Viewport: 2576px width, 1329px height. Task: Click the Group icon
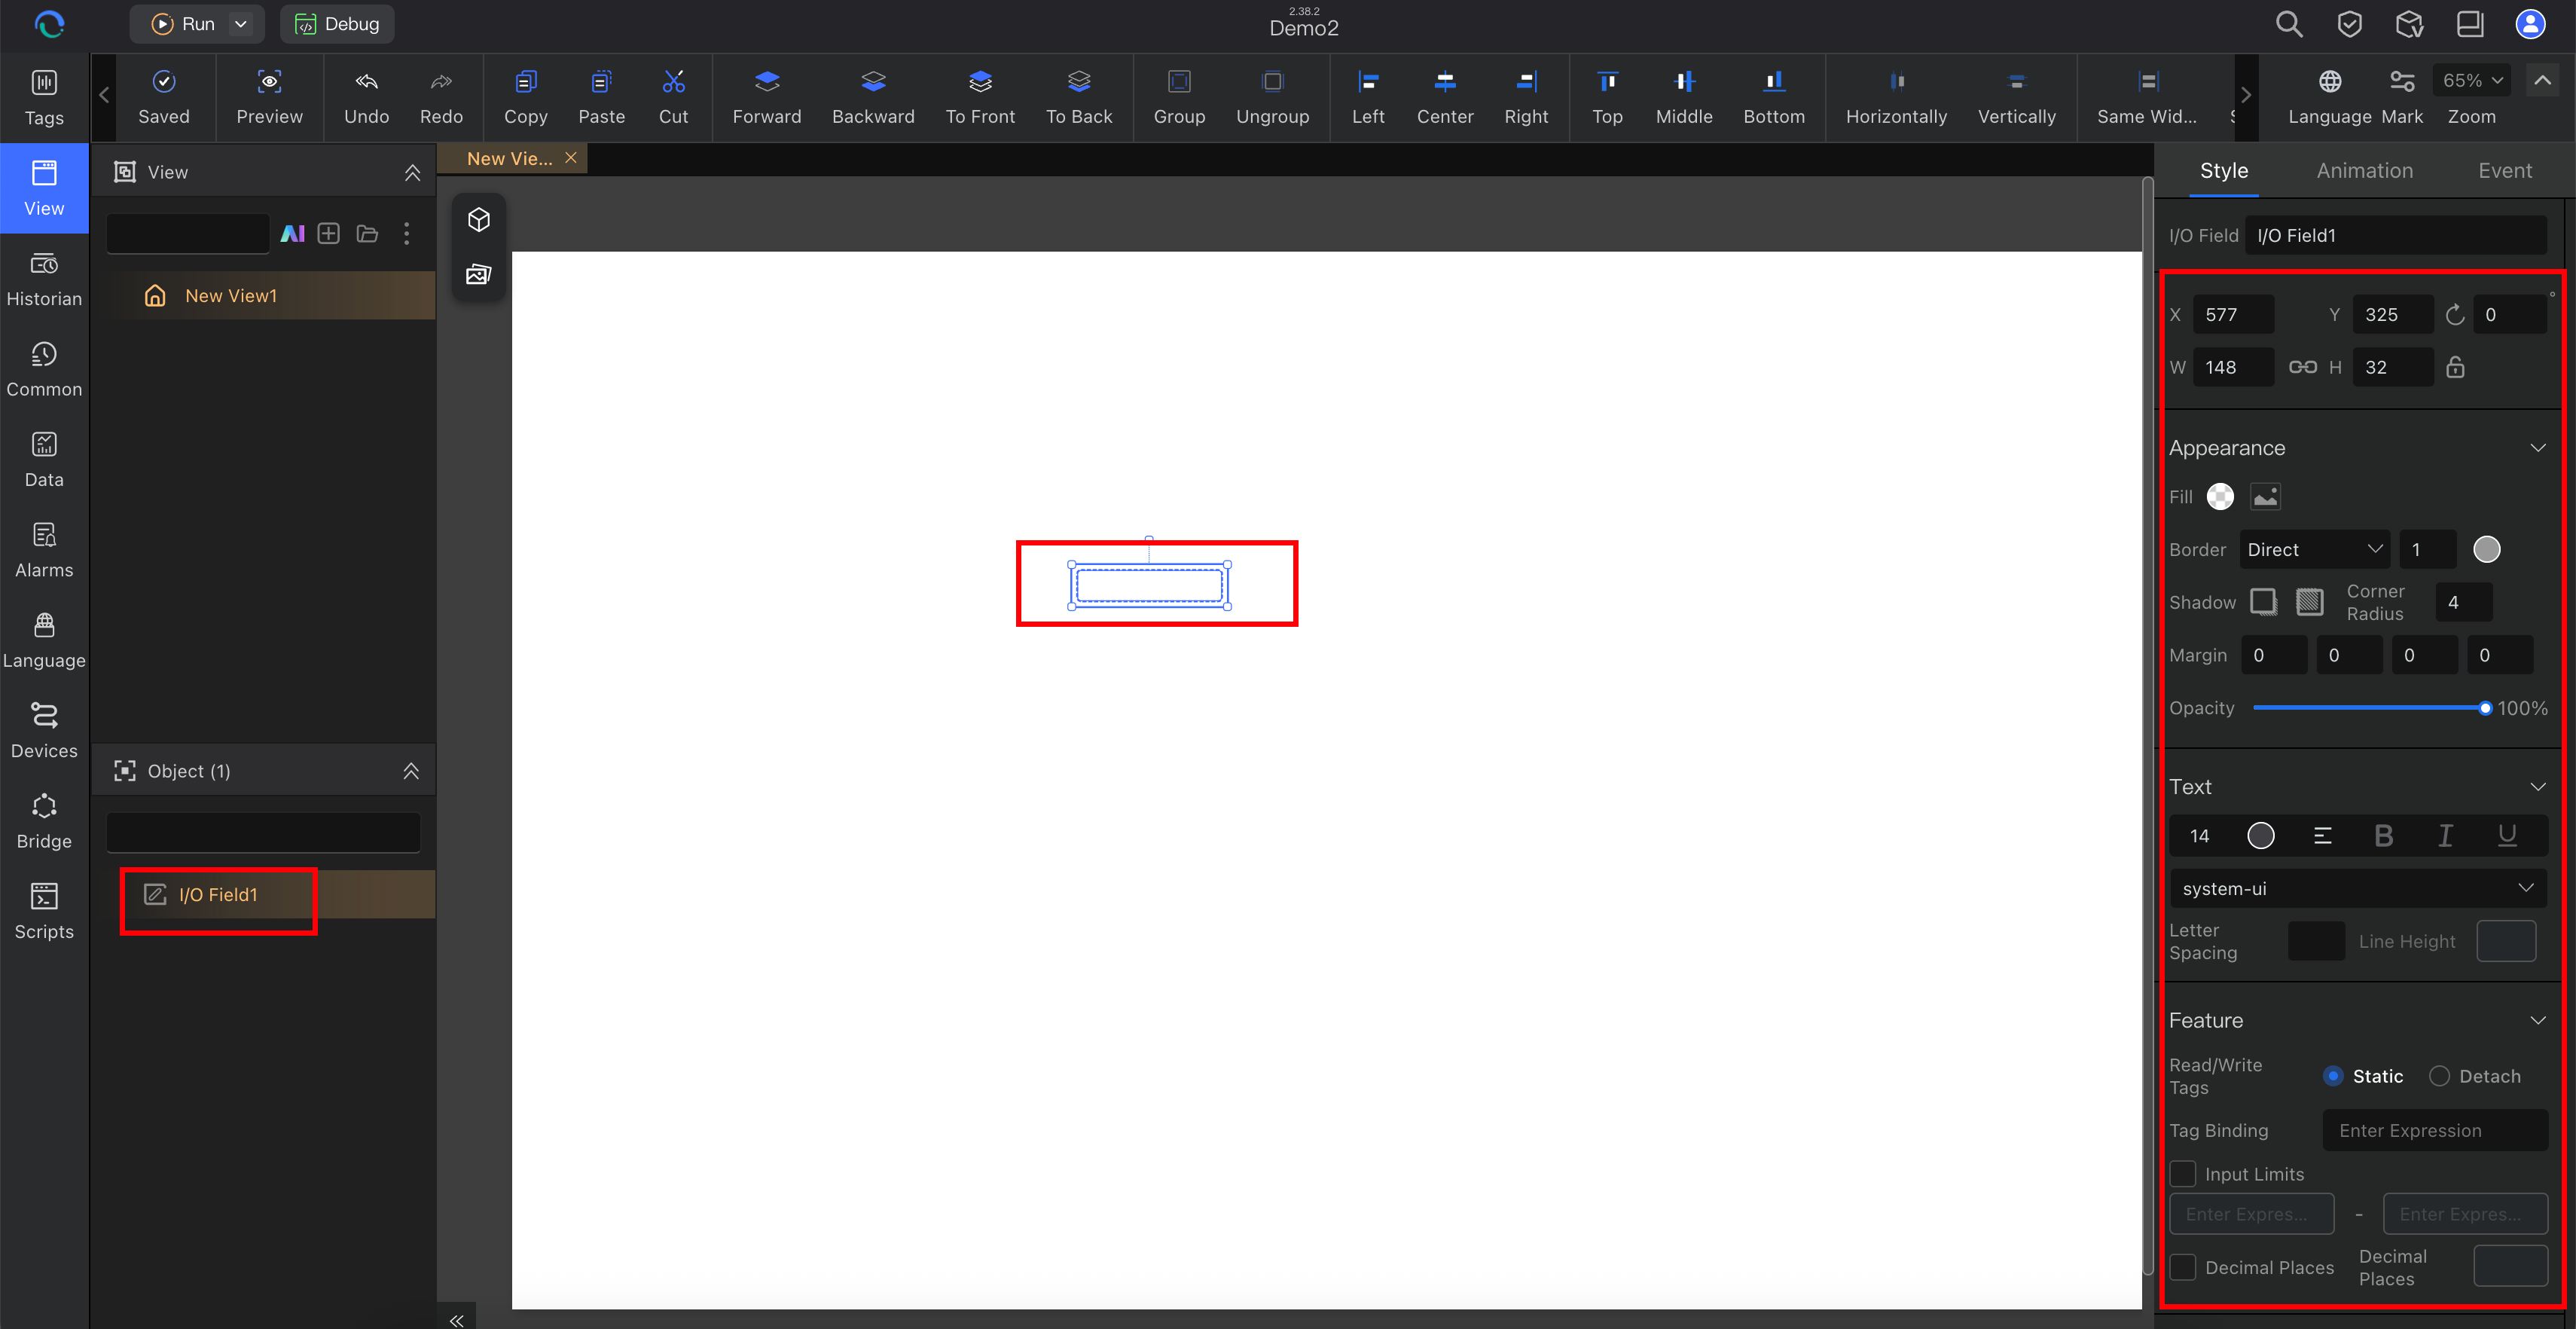[x=1179, y=82]
